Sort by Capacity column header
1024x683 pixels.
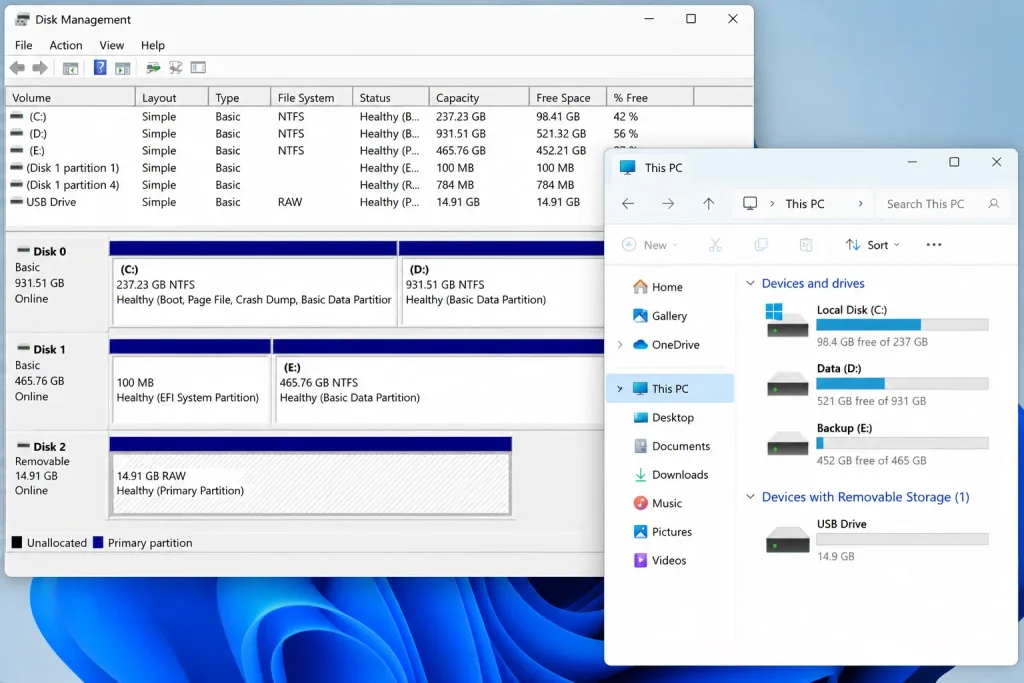pos(479,97)
